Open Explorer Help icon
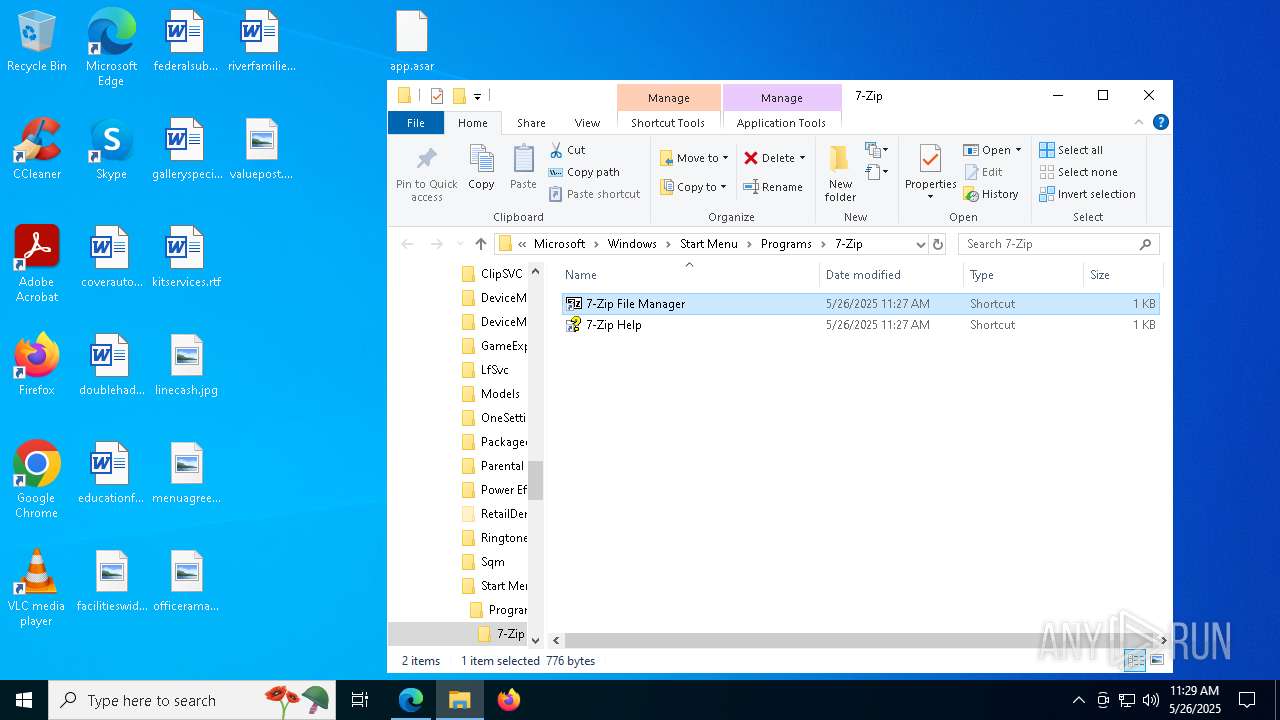Screen dimensions: 1280x720 coord(1160,122)
